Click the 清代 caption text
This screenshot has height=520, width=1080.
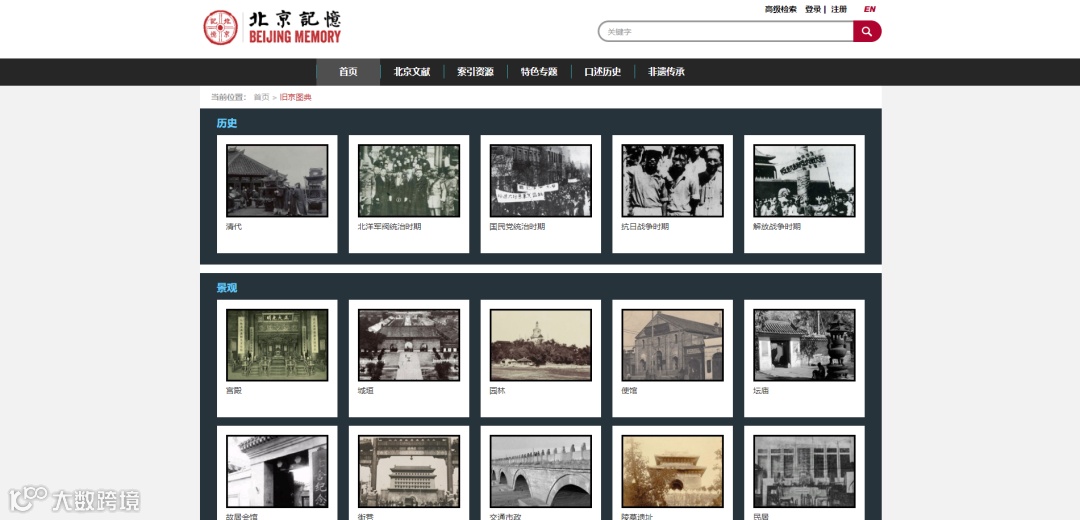click(x=234, y=227)
